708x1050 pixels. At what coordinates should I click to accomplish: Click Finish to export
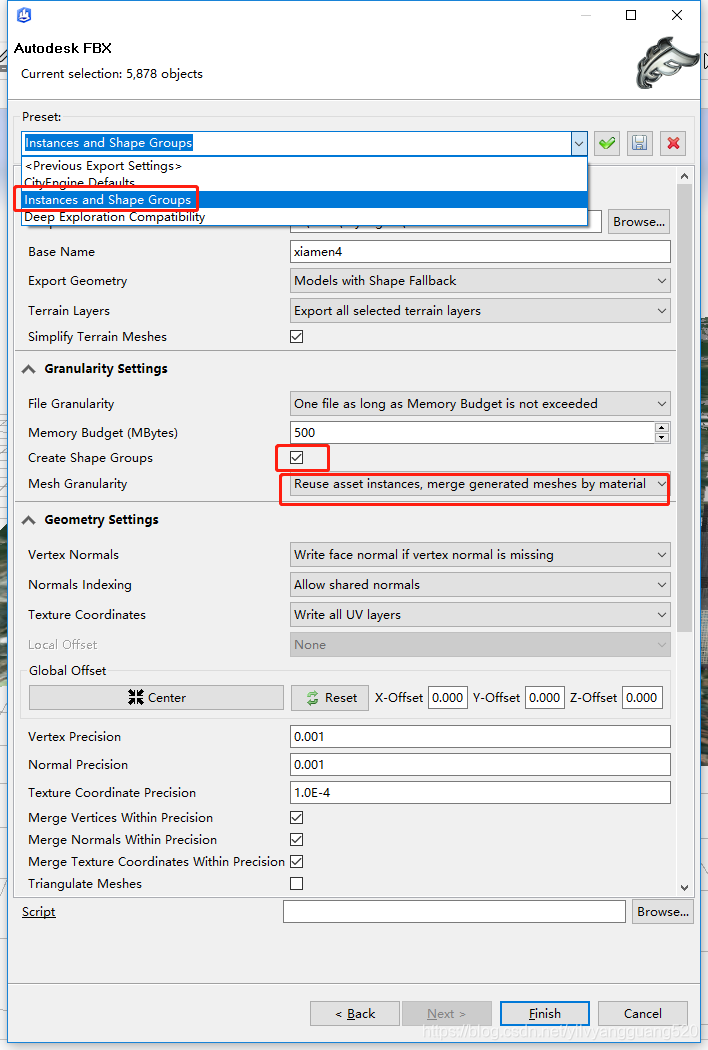[x=545, y=1014]
